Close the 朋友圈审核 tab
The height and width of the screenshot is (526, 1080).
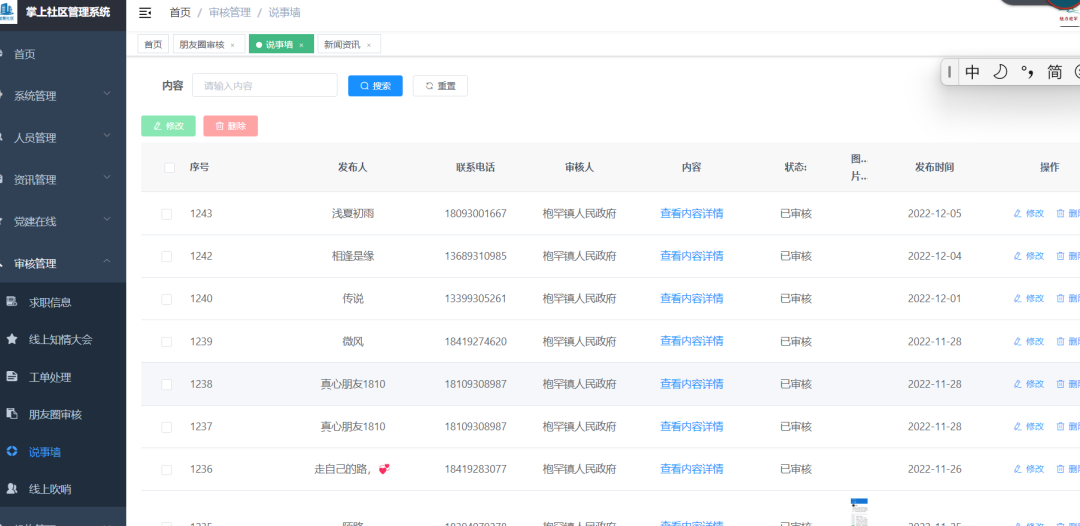point(232,45)
